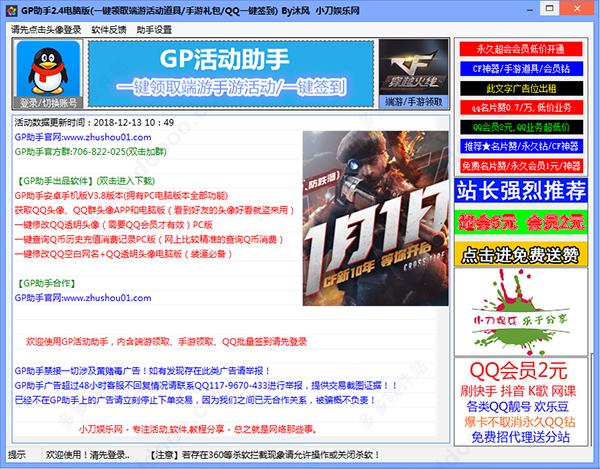Open the ad qq名片赞0.7/万,低价业务
The image size is (600, 469).
tap(521, 107)
